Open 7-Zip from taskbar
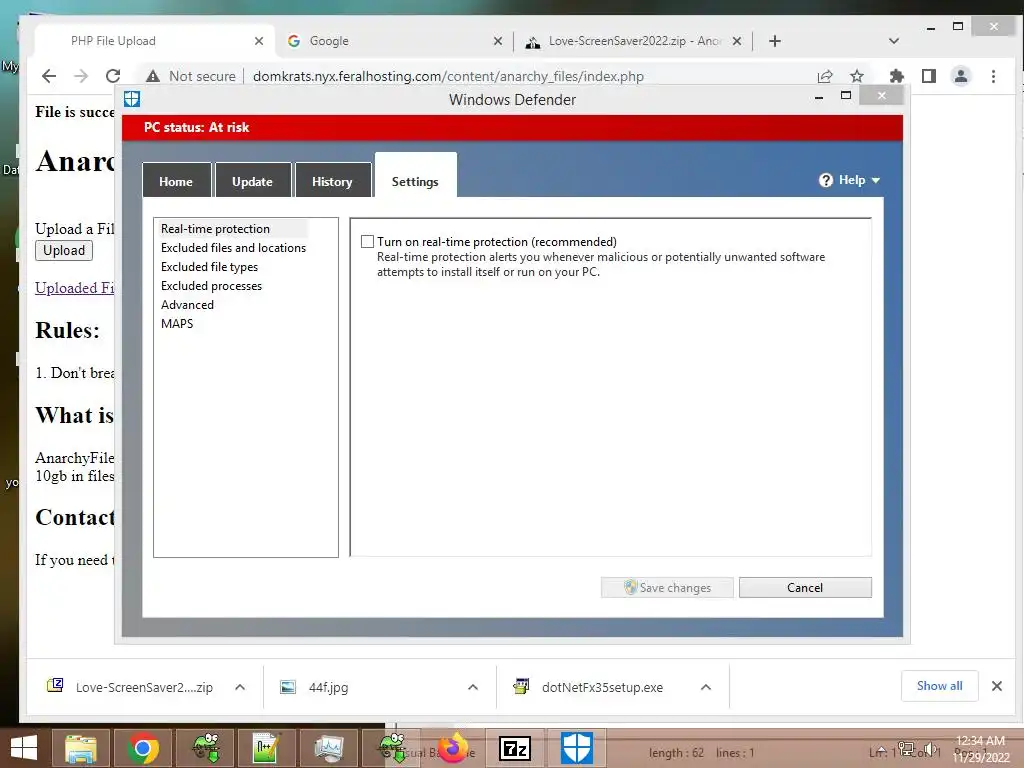Viewport: 1024px width, 768px height. [515, 748]
